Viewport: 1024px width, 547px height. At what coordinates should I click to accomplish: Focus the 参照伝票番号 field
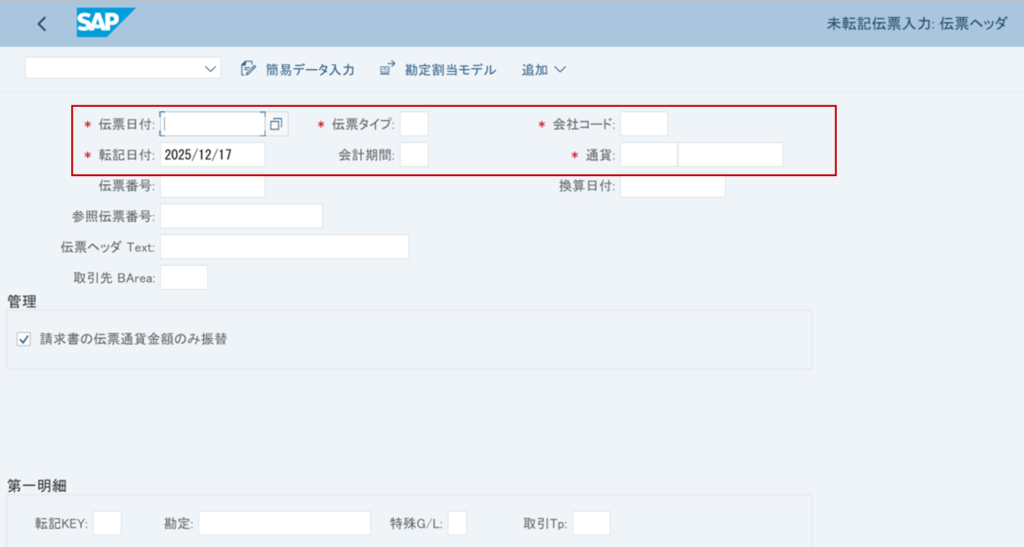pyautogui.click(x=241, y=217)
